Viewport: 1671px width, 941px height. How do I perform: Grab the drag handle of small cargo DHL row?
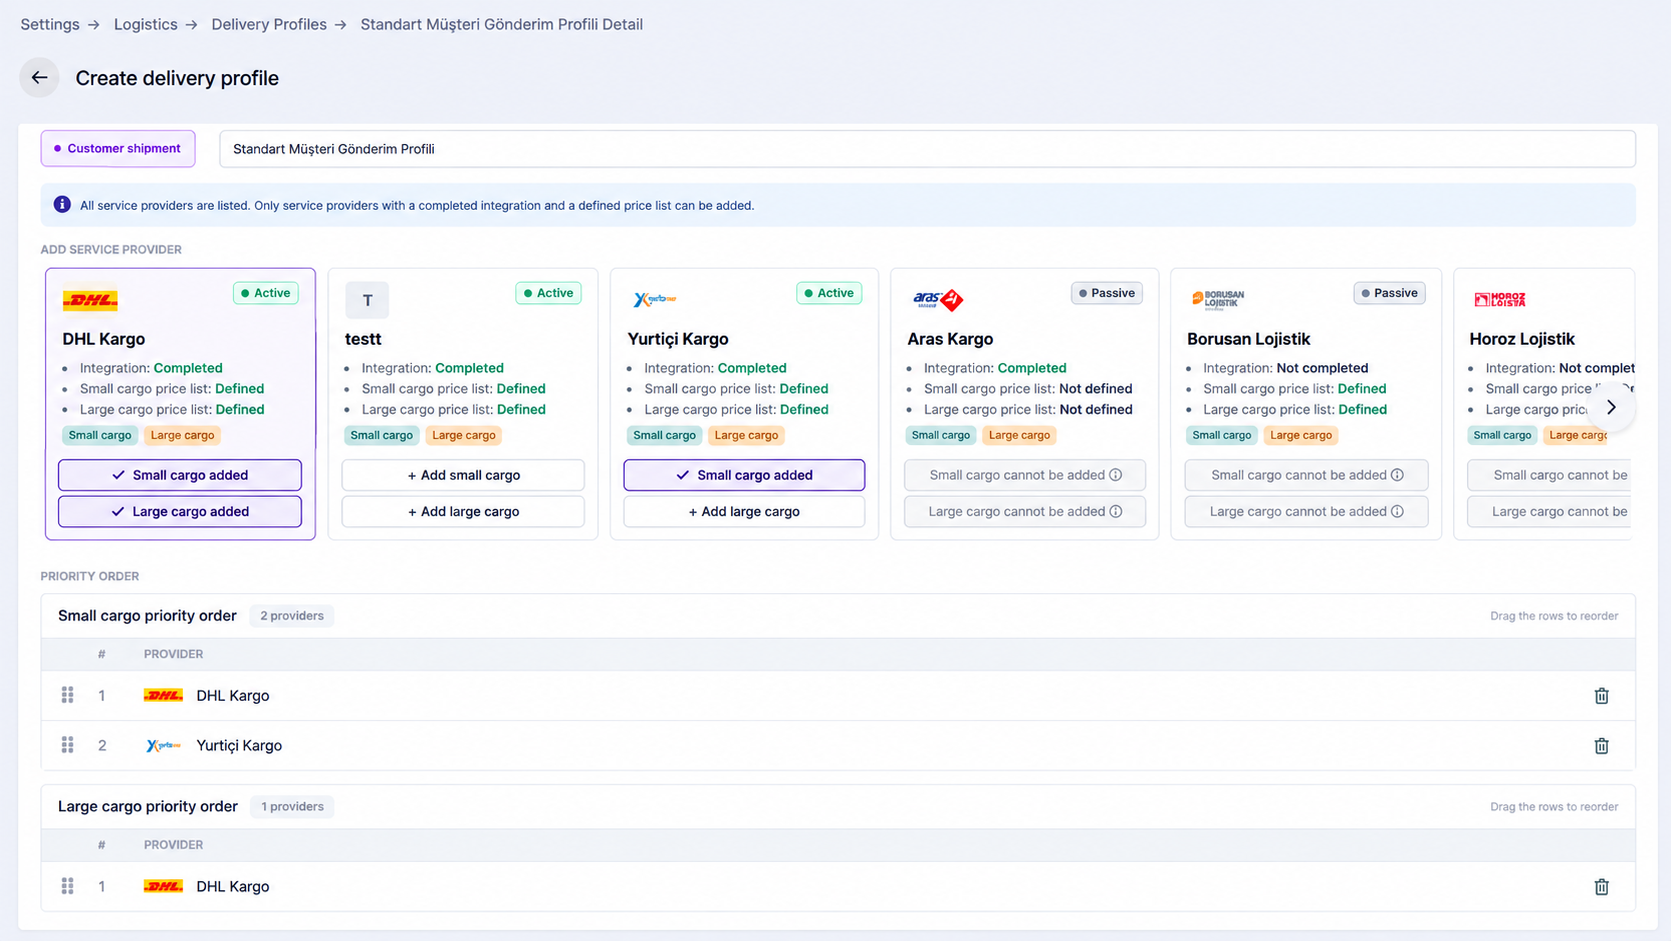coord(67,695)
